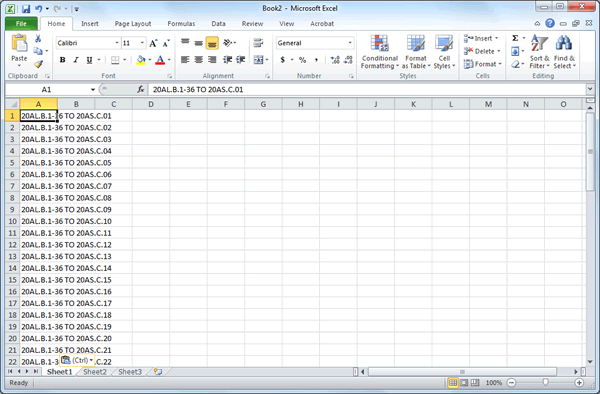Viewport: 600px width, 394px height.
Task: Switch to the Data tab
Action: point(218,24)
